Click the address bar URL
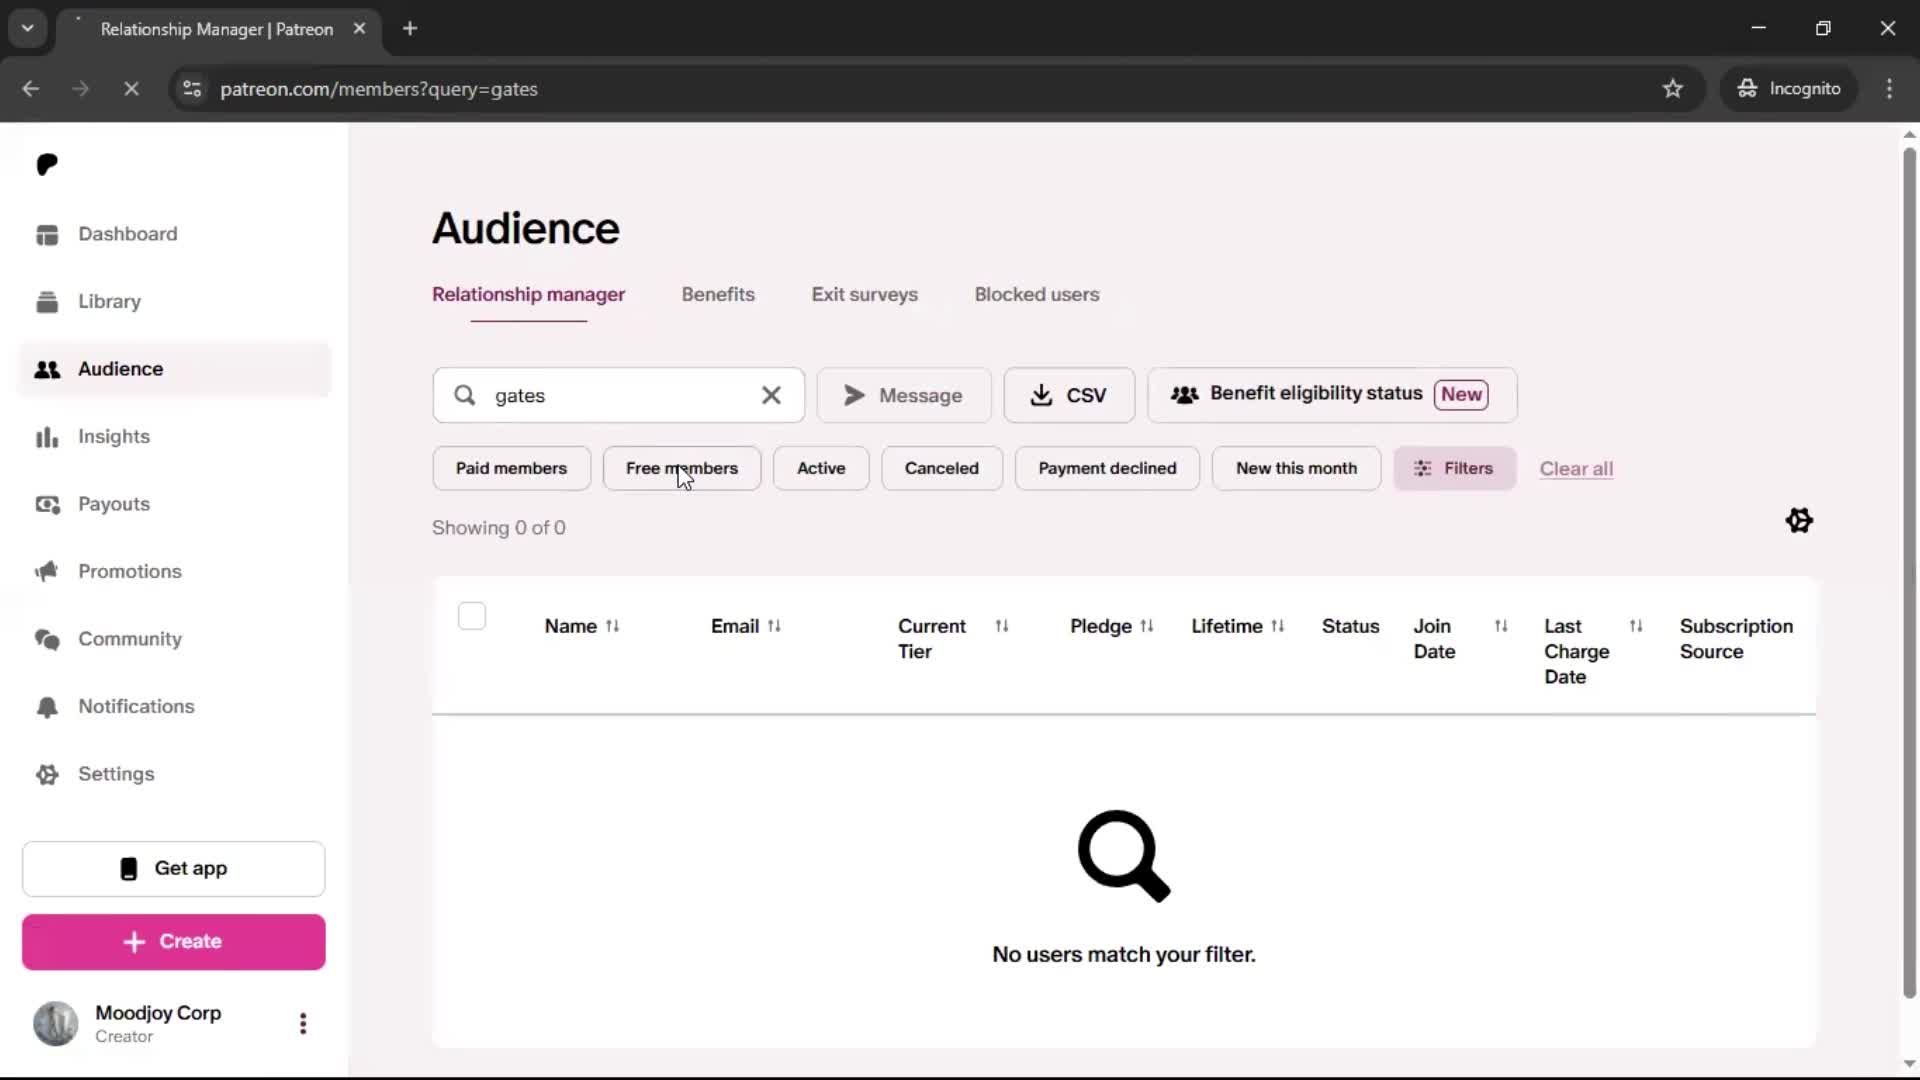 379,89
